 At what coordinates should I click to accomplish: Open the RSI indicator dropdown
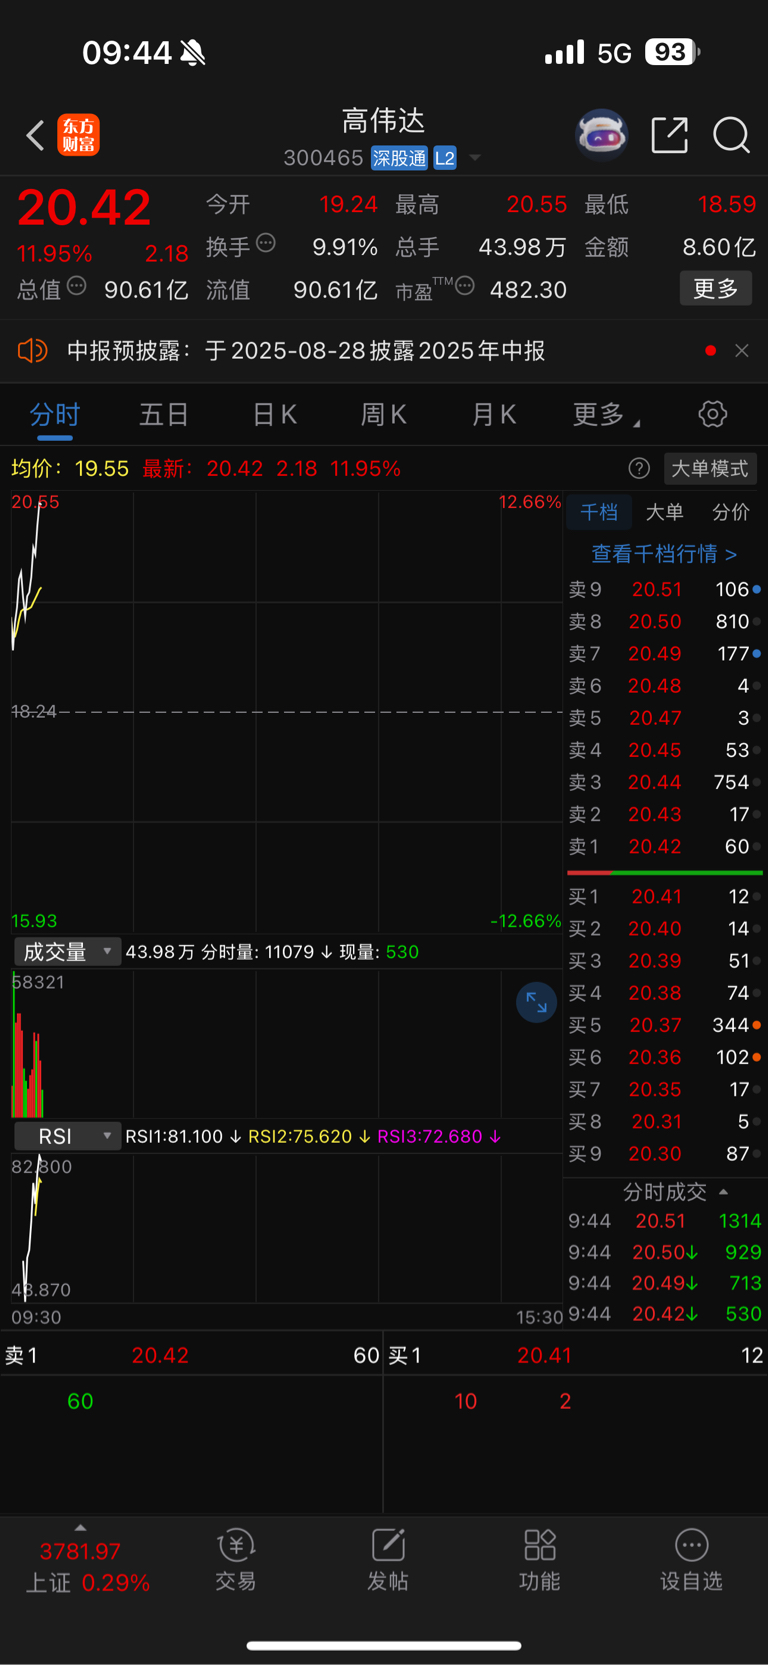click(x=67, y=1137)
